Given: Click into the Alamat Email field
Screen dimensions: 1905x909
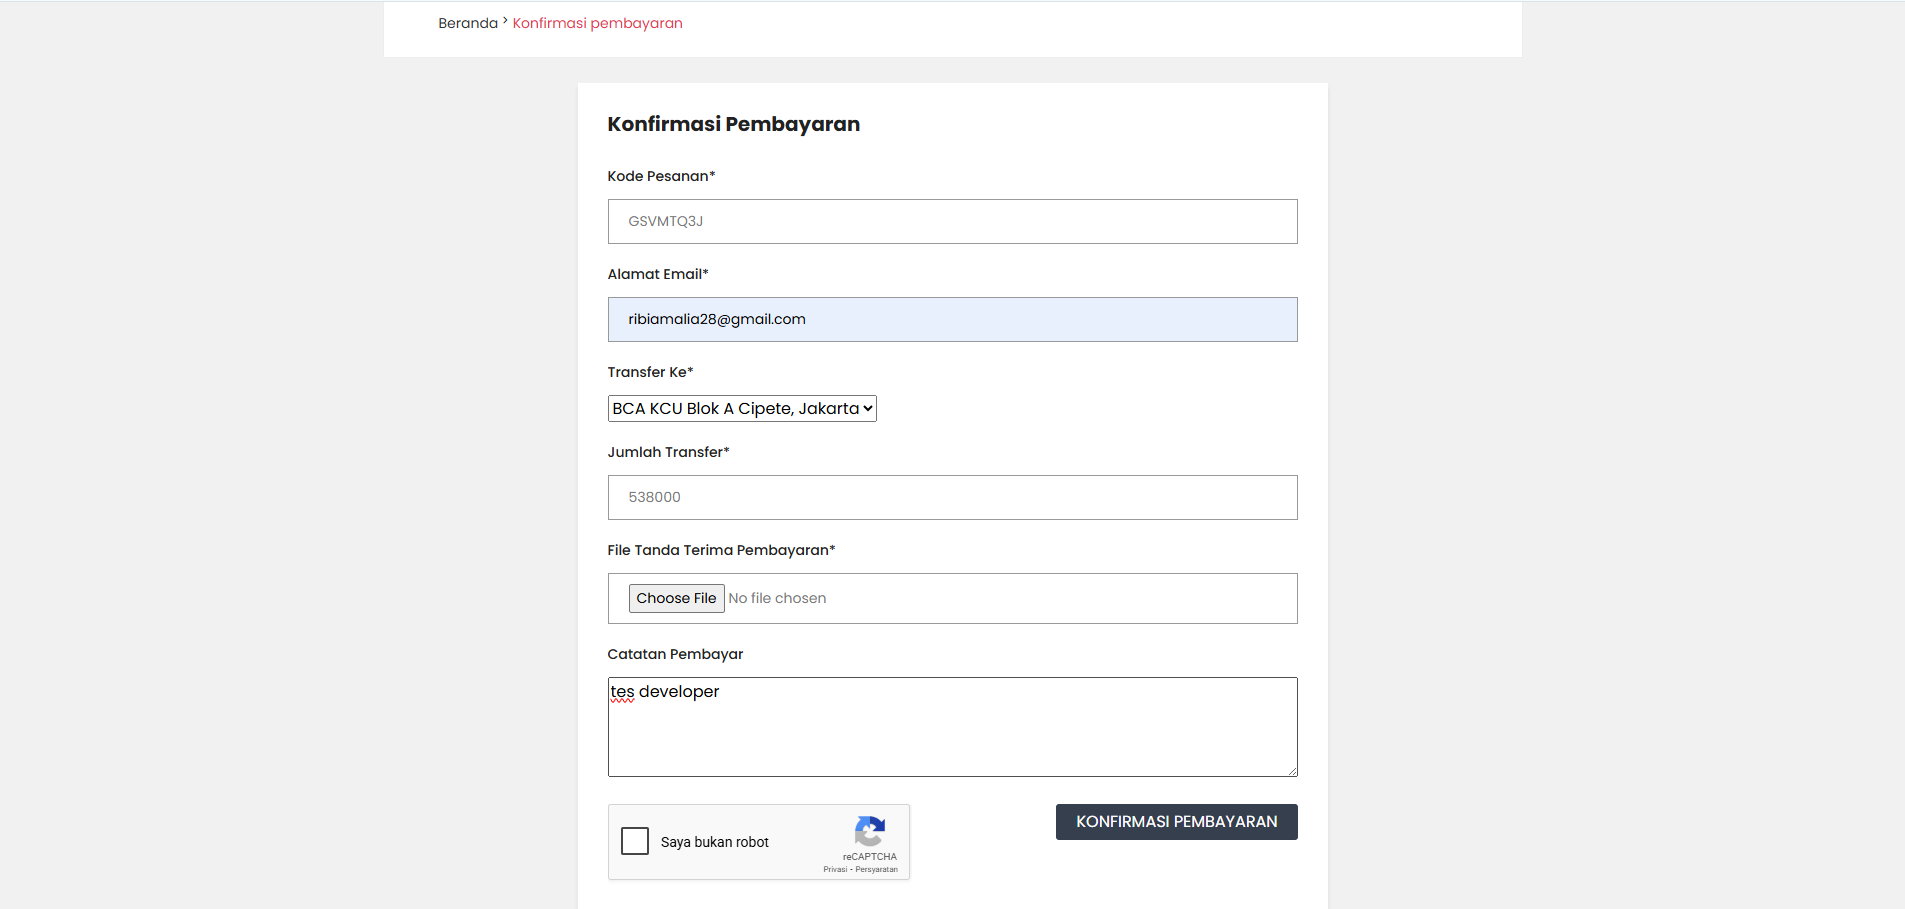Looking at the screenshot, I should tap(952, 319).
